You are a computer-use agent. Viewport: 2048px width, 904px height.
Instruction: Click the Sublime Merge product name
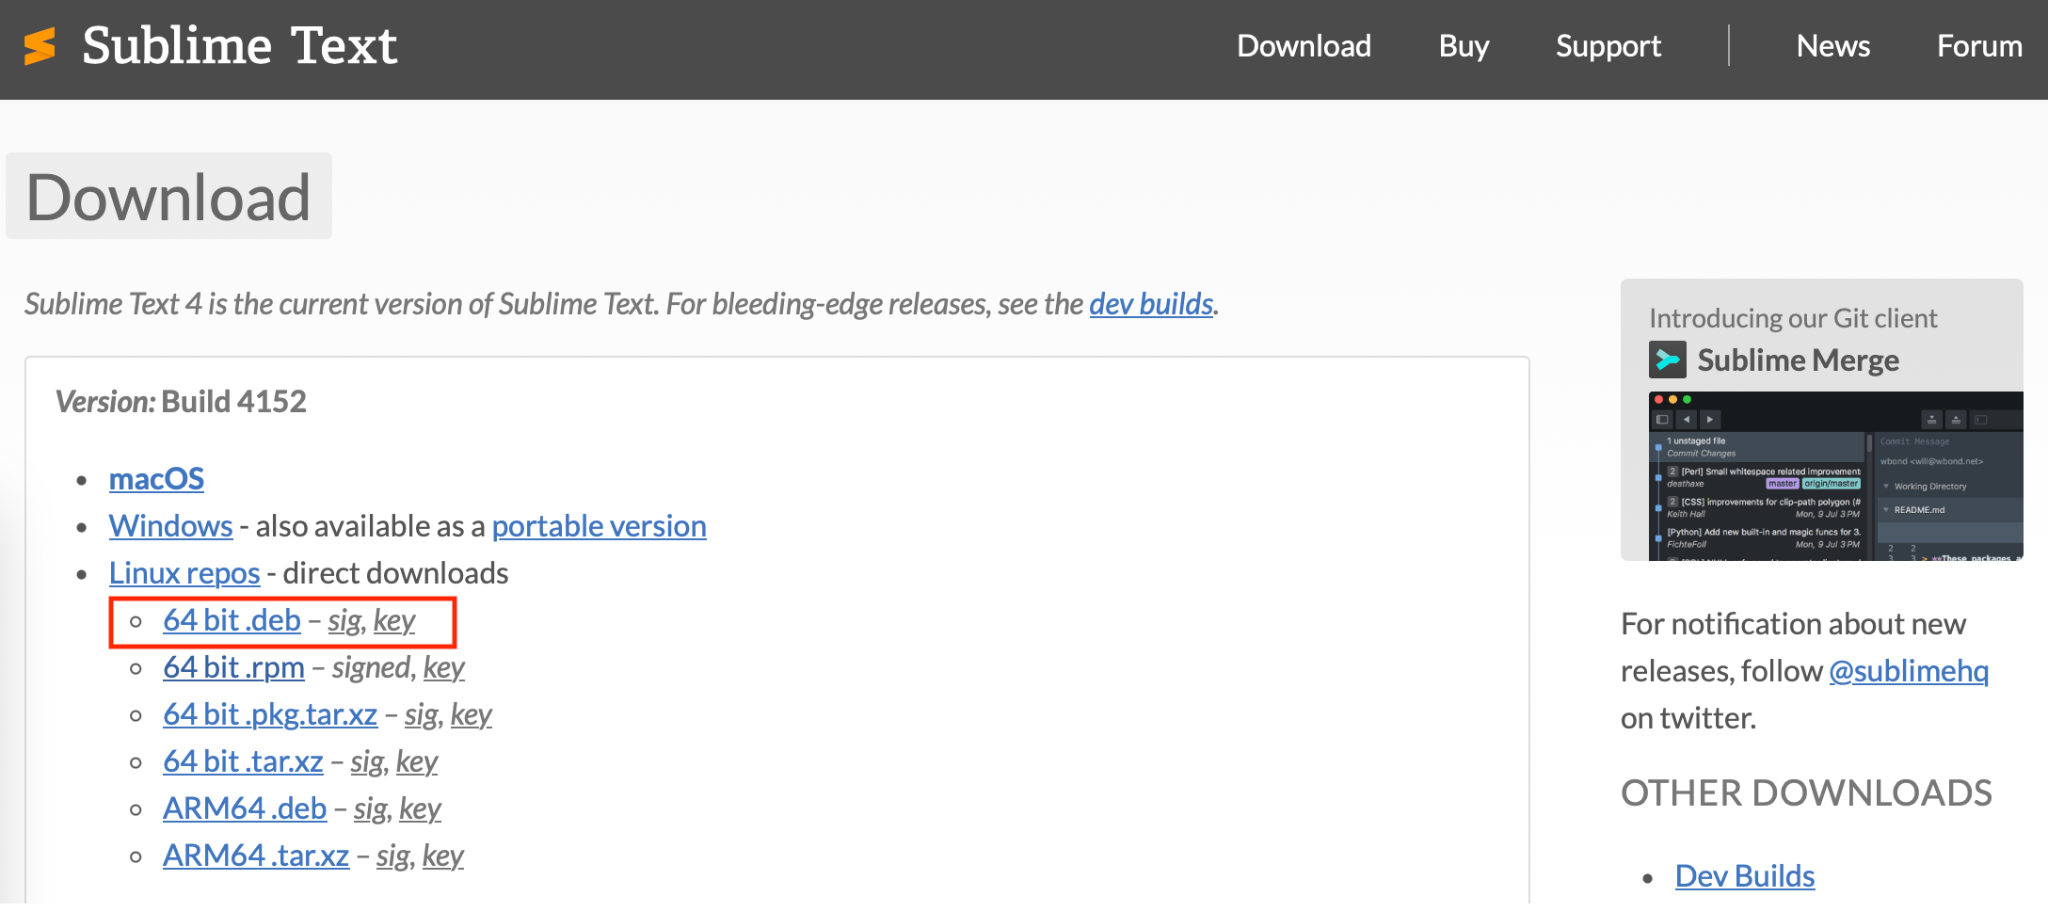[1798, 360]
